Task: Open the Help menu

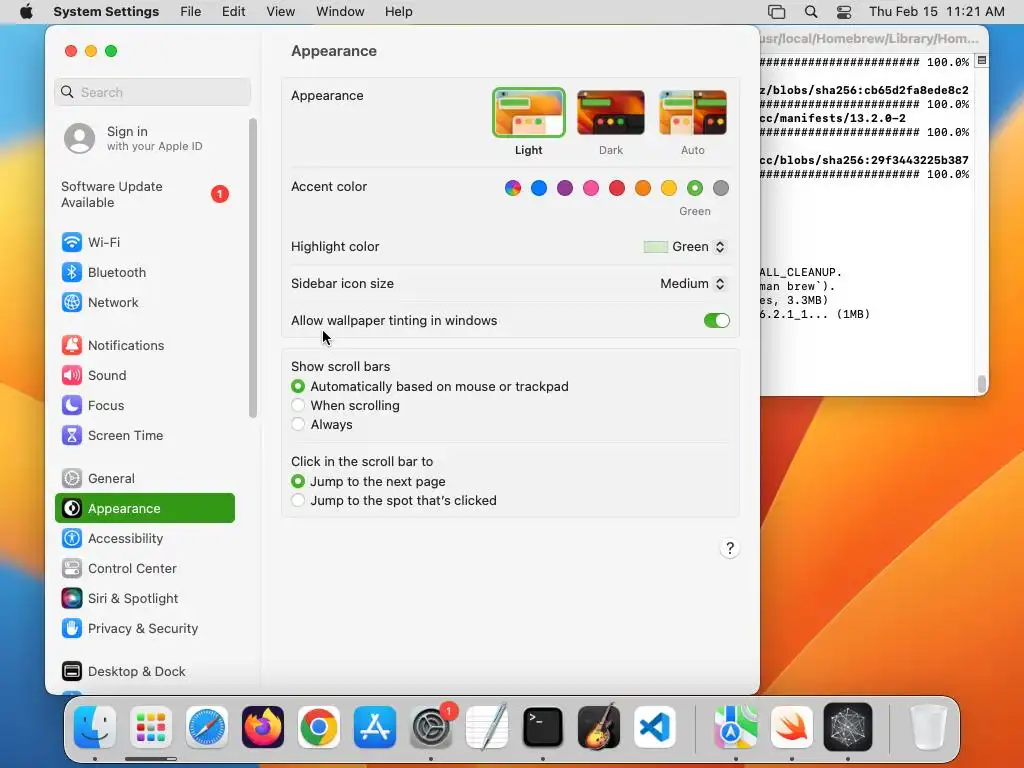Action: tap(398, 12)
